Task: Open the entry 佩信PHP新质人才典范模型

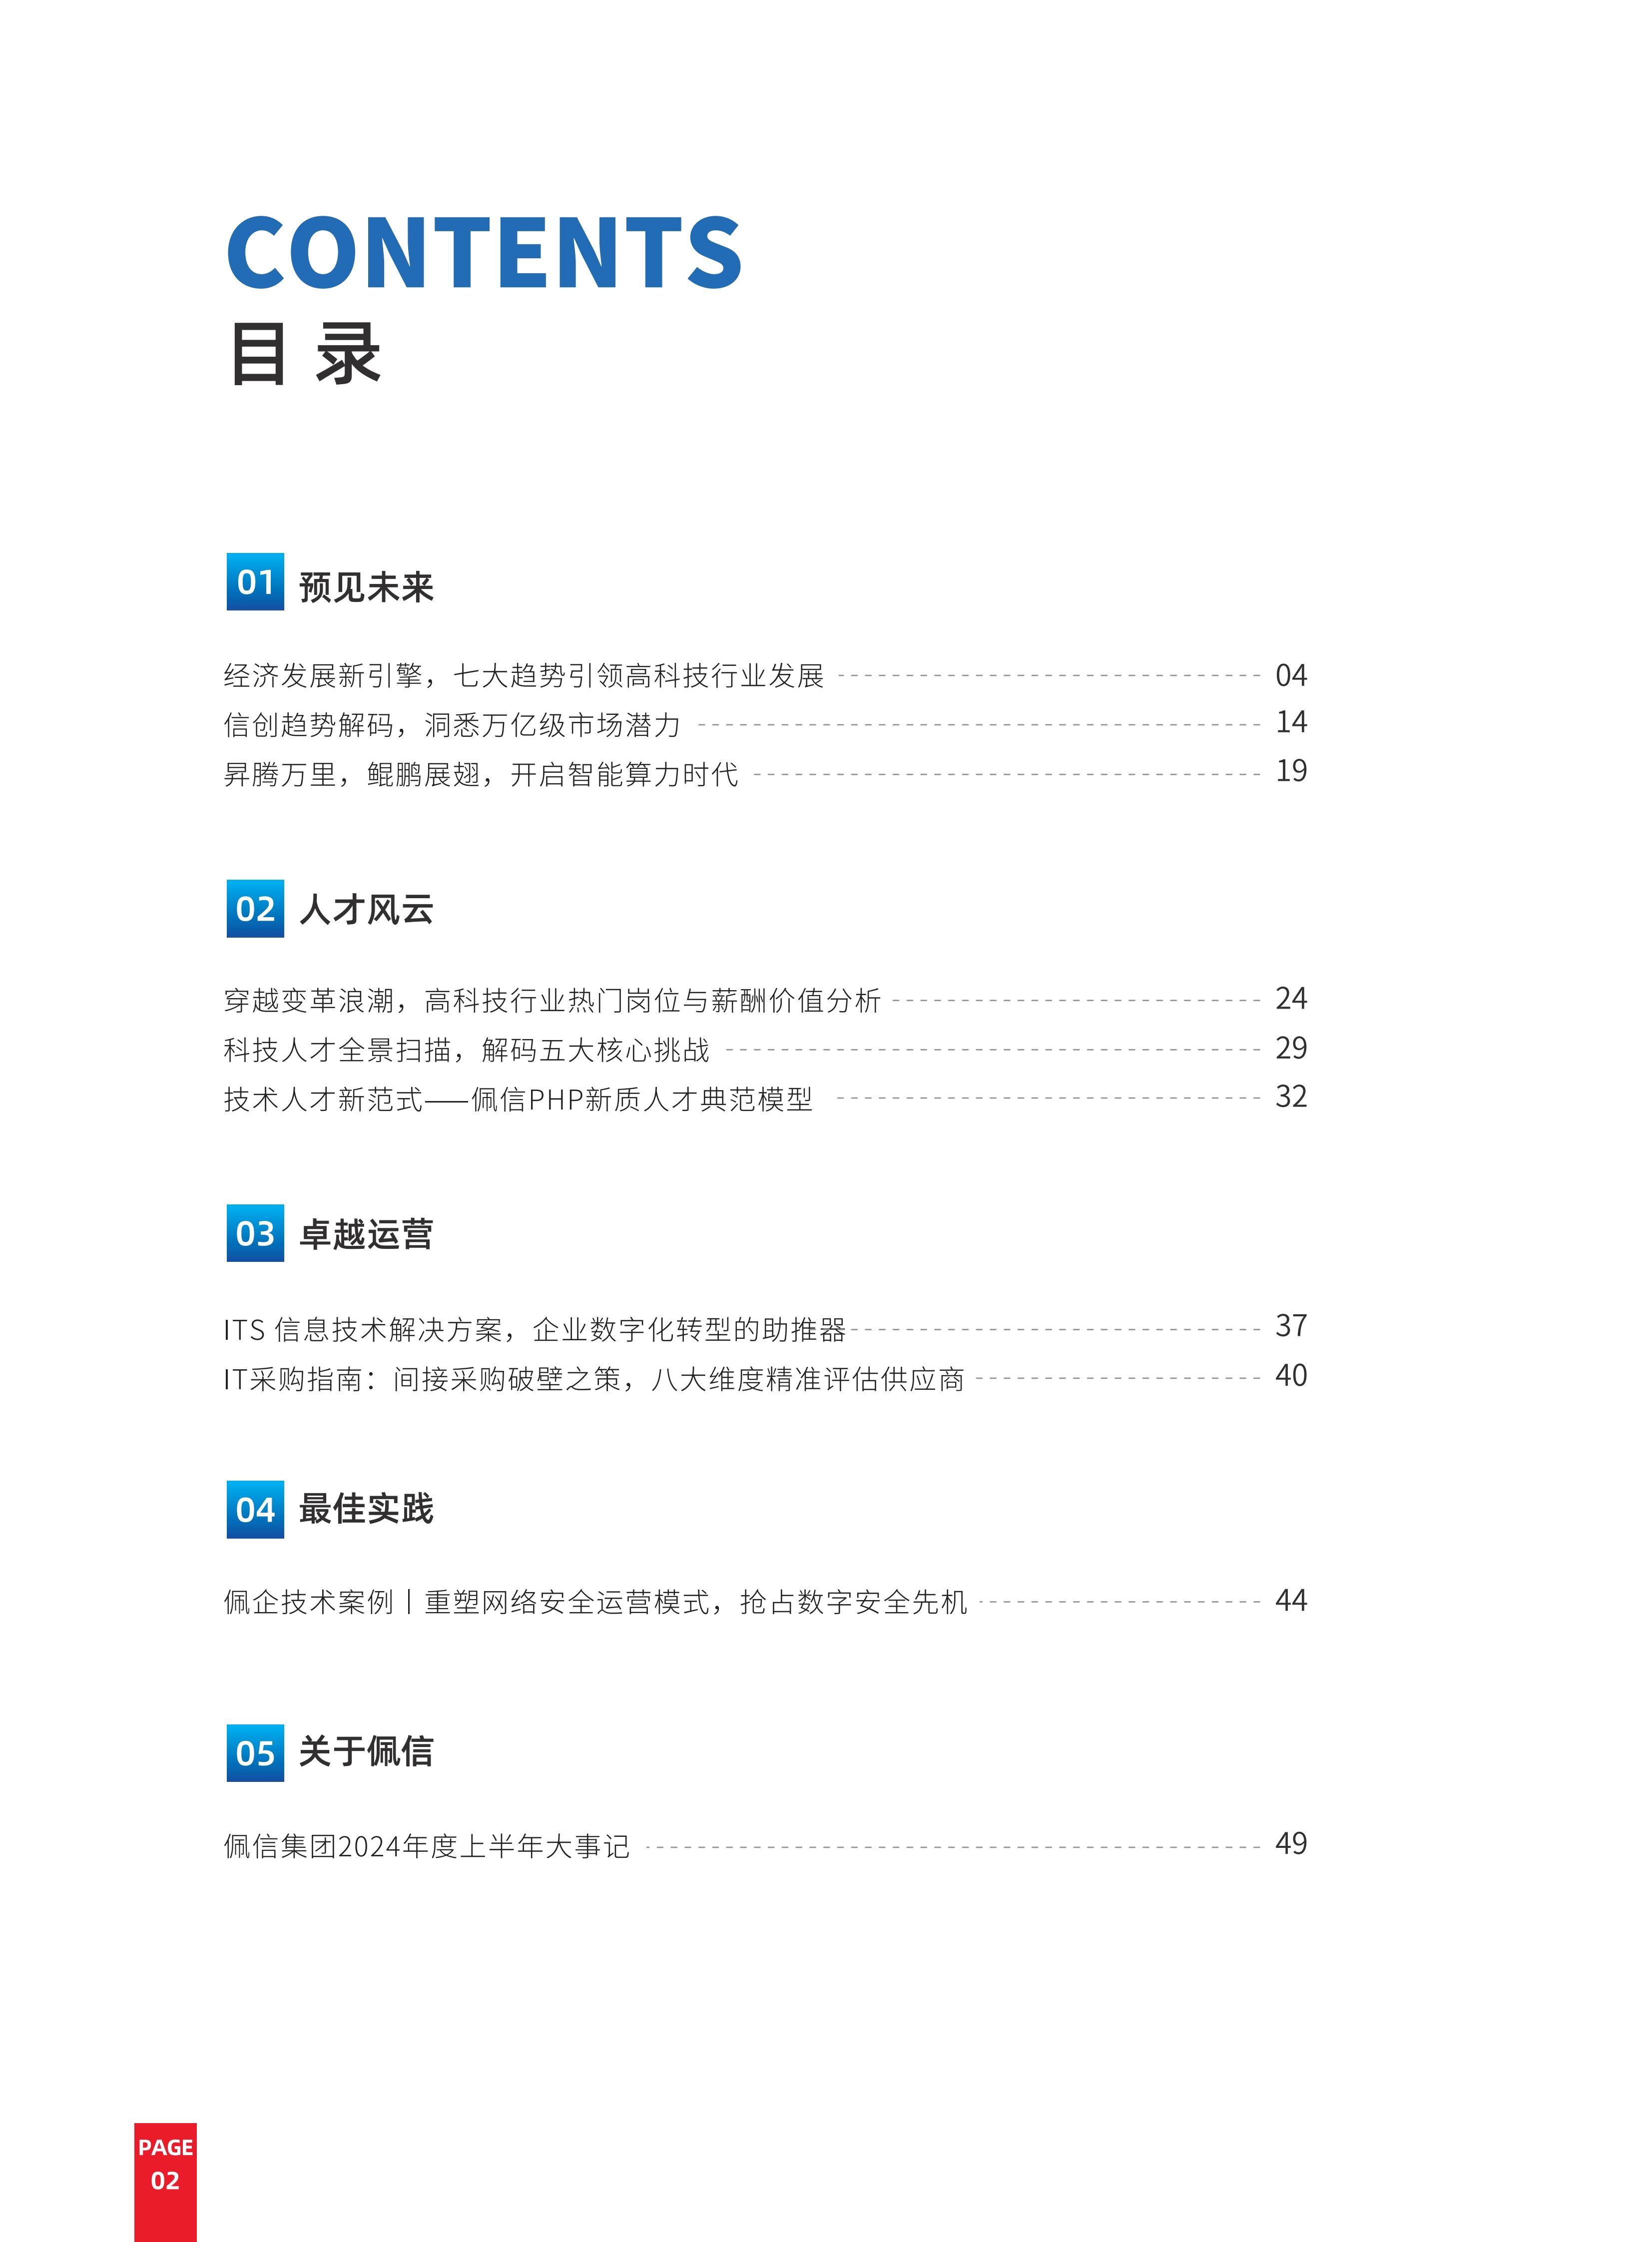Action: (x=765, y=1098)
